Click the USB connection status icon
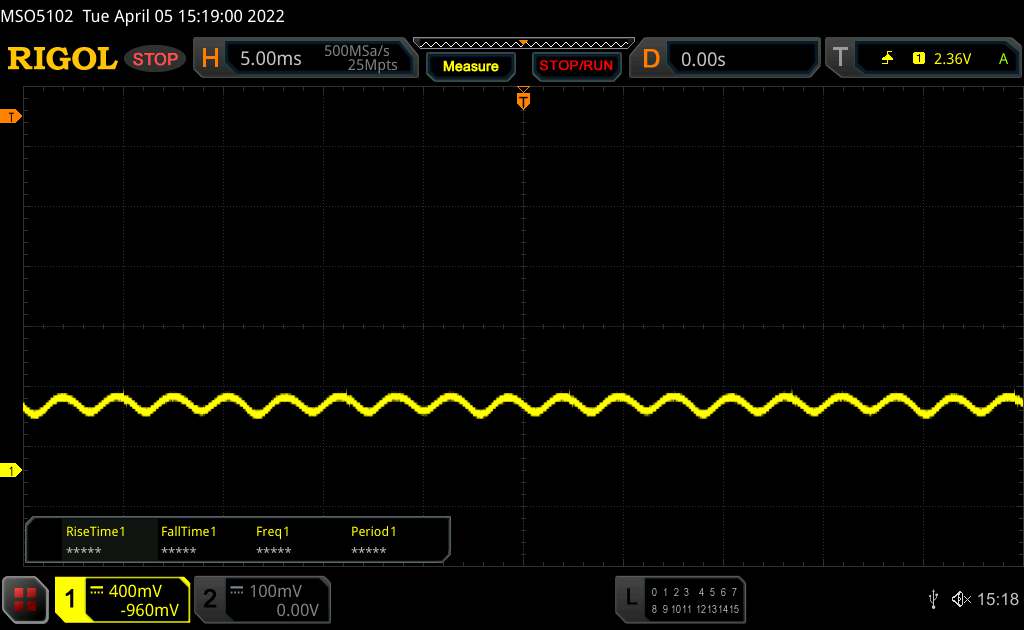Image resolution: width=1024 pixels, height=630 pixels. pyautogui.click(x=933, y=599)
